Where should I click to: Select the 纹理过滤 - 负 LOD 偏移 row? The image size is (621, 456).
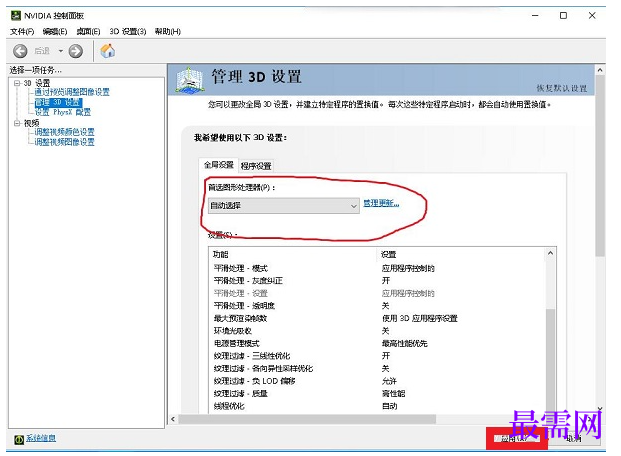(377, 381)
